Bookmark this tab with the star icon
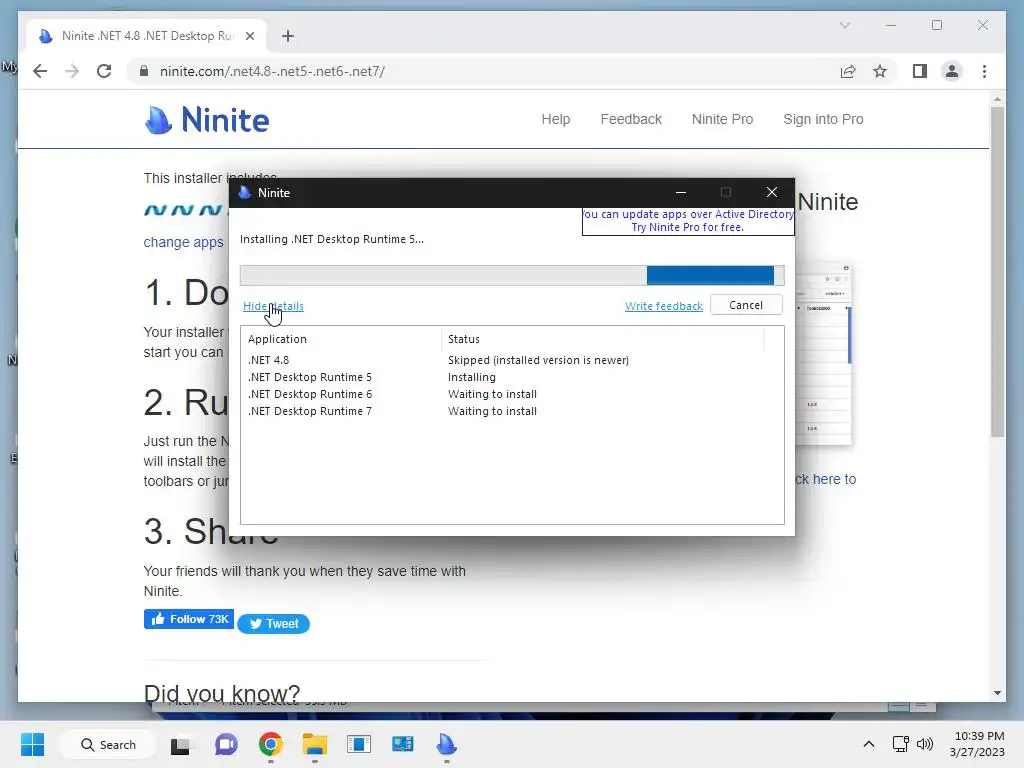 880,71
